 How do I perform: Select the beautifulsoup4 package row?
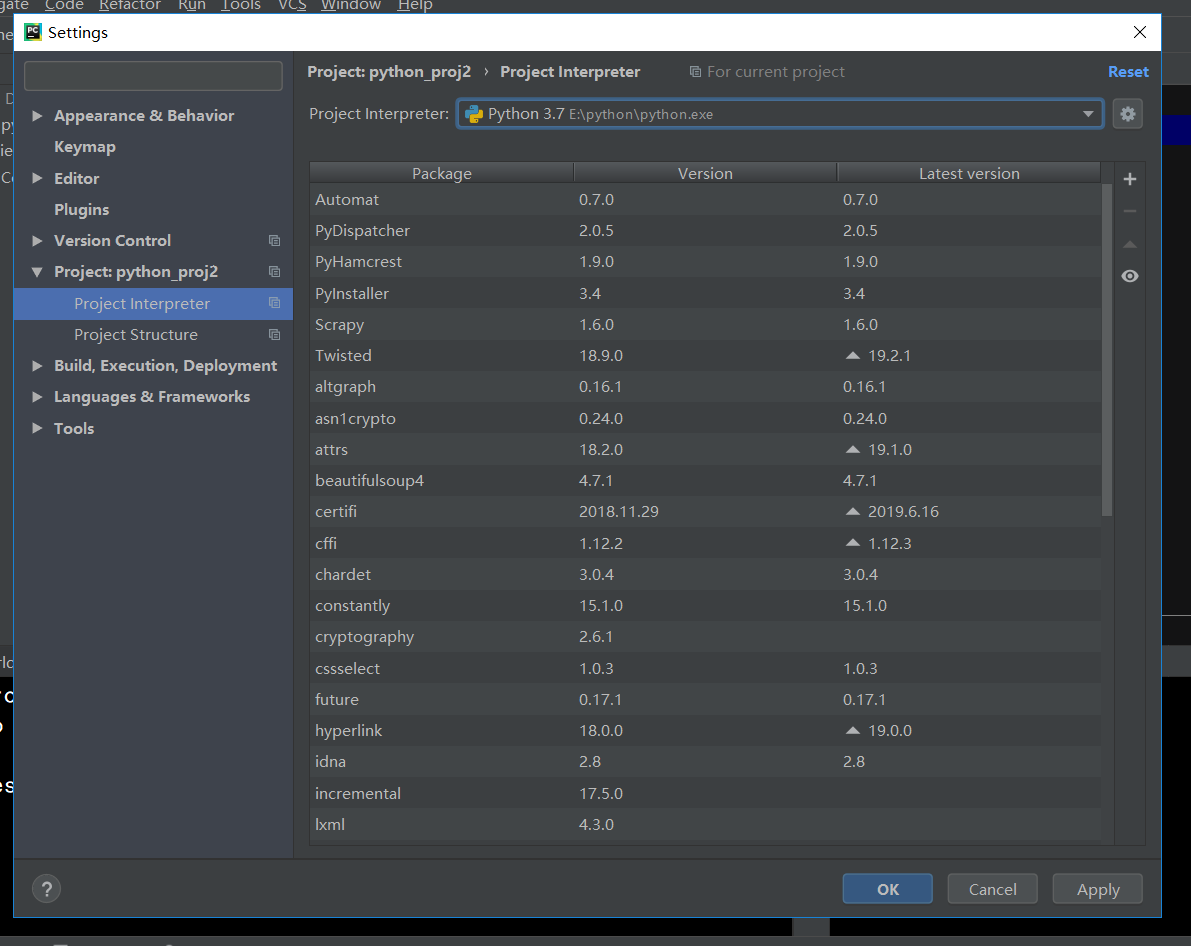(x=706, y=481)
